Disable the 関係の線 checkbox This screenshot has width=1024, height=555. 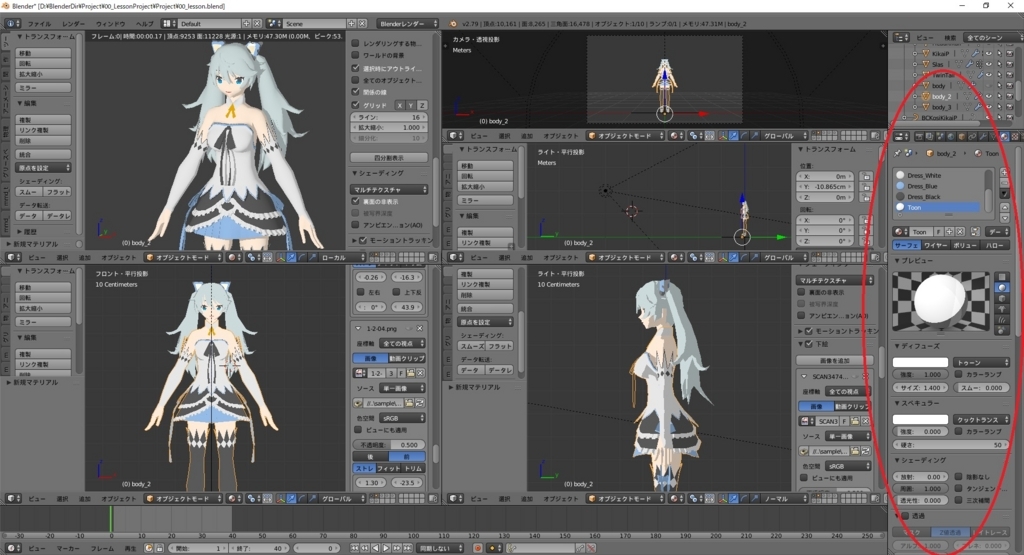tap(356, 92)
